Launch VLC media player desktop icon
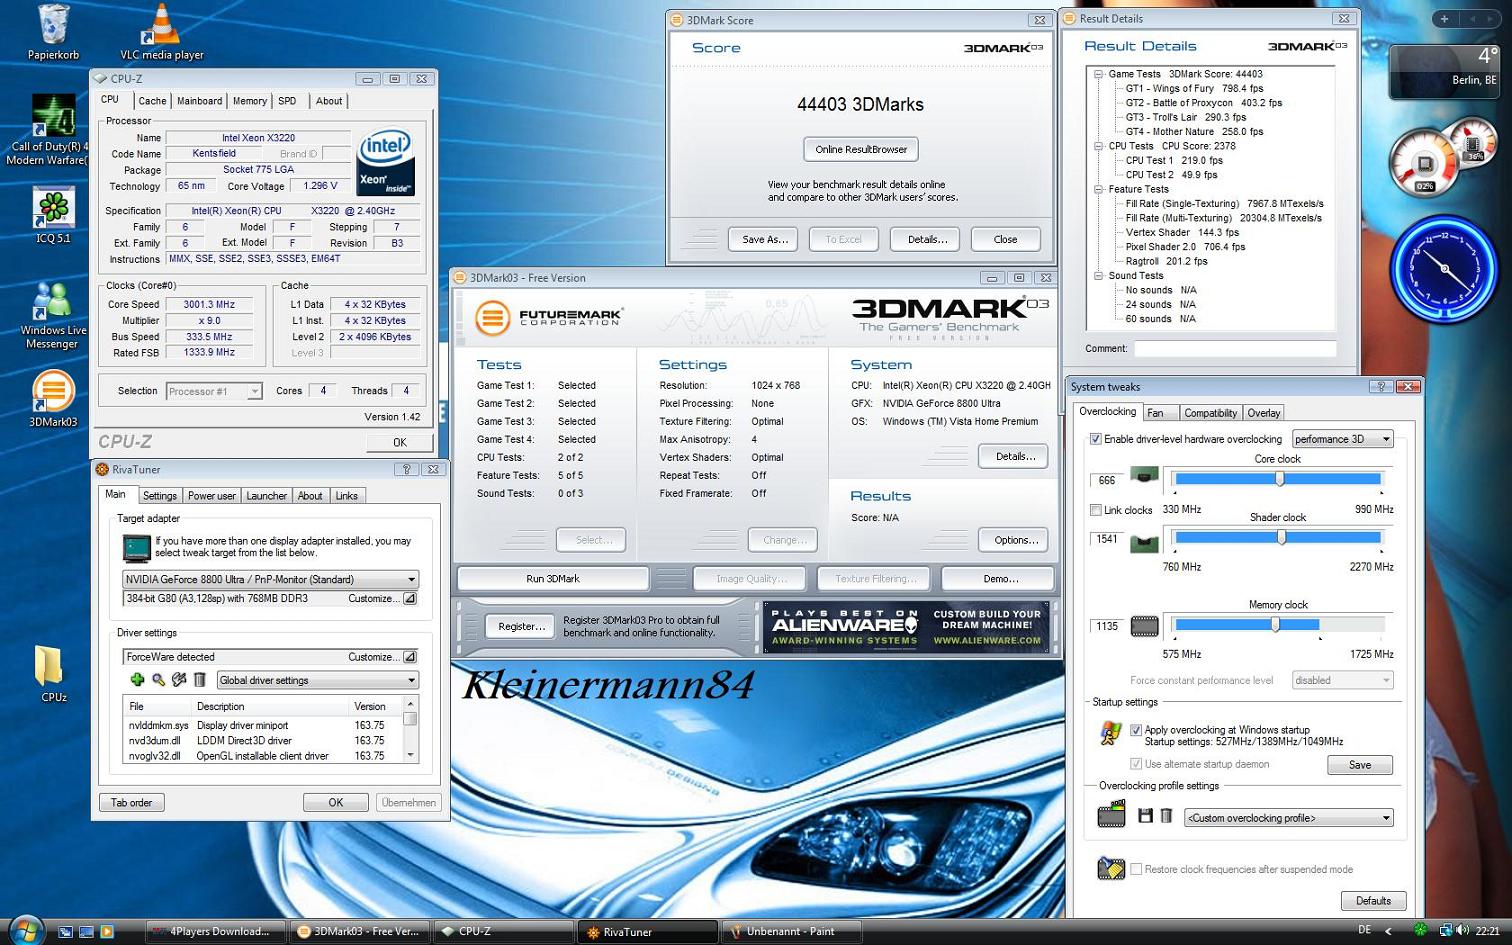The image size is (1512, 945). pos(161,31)
